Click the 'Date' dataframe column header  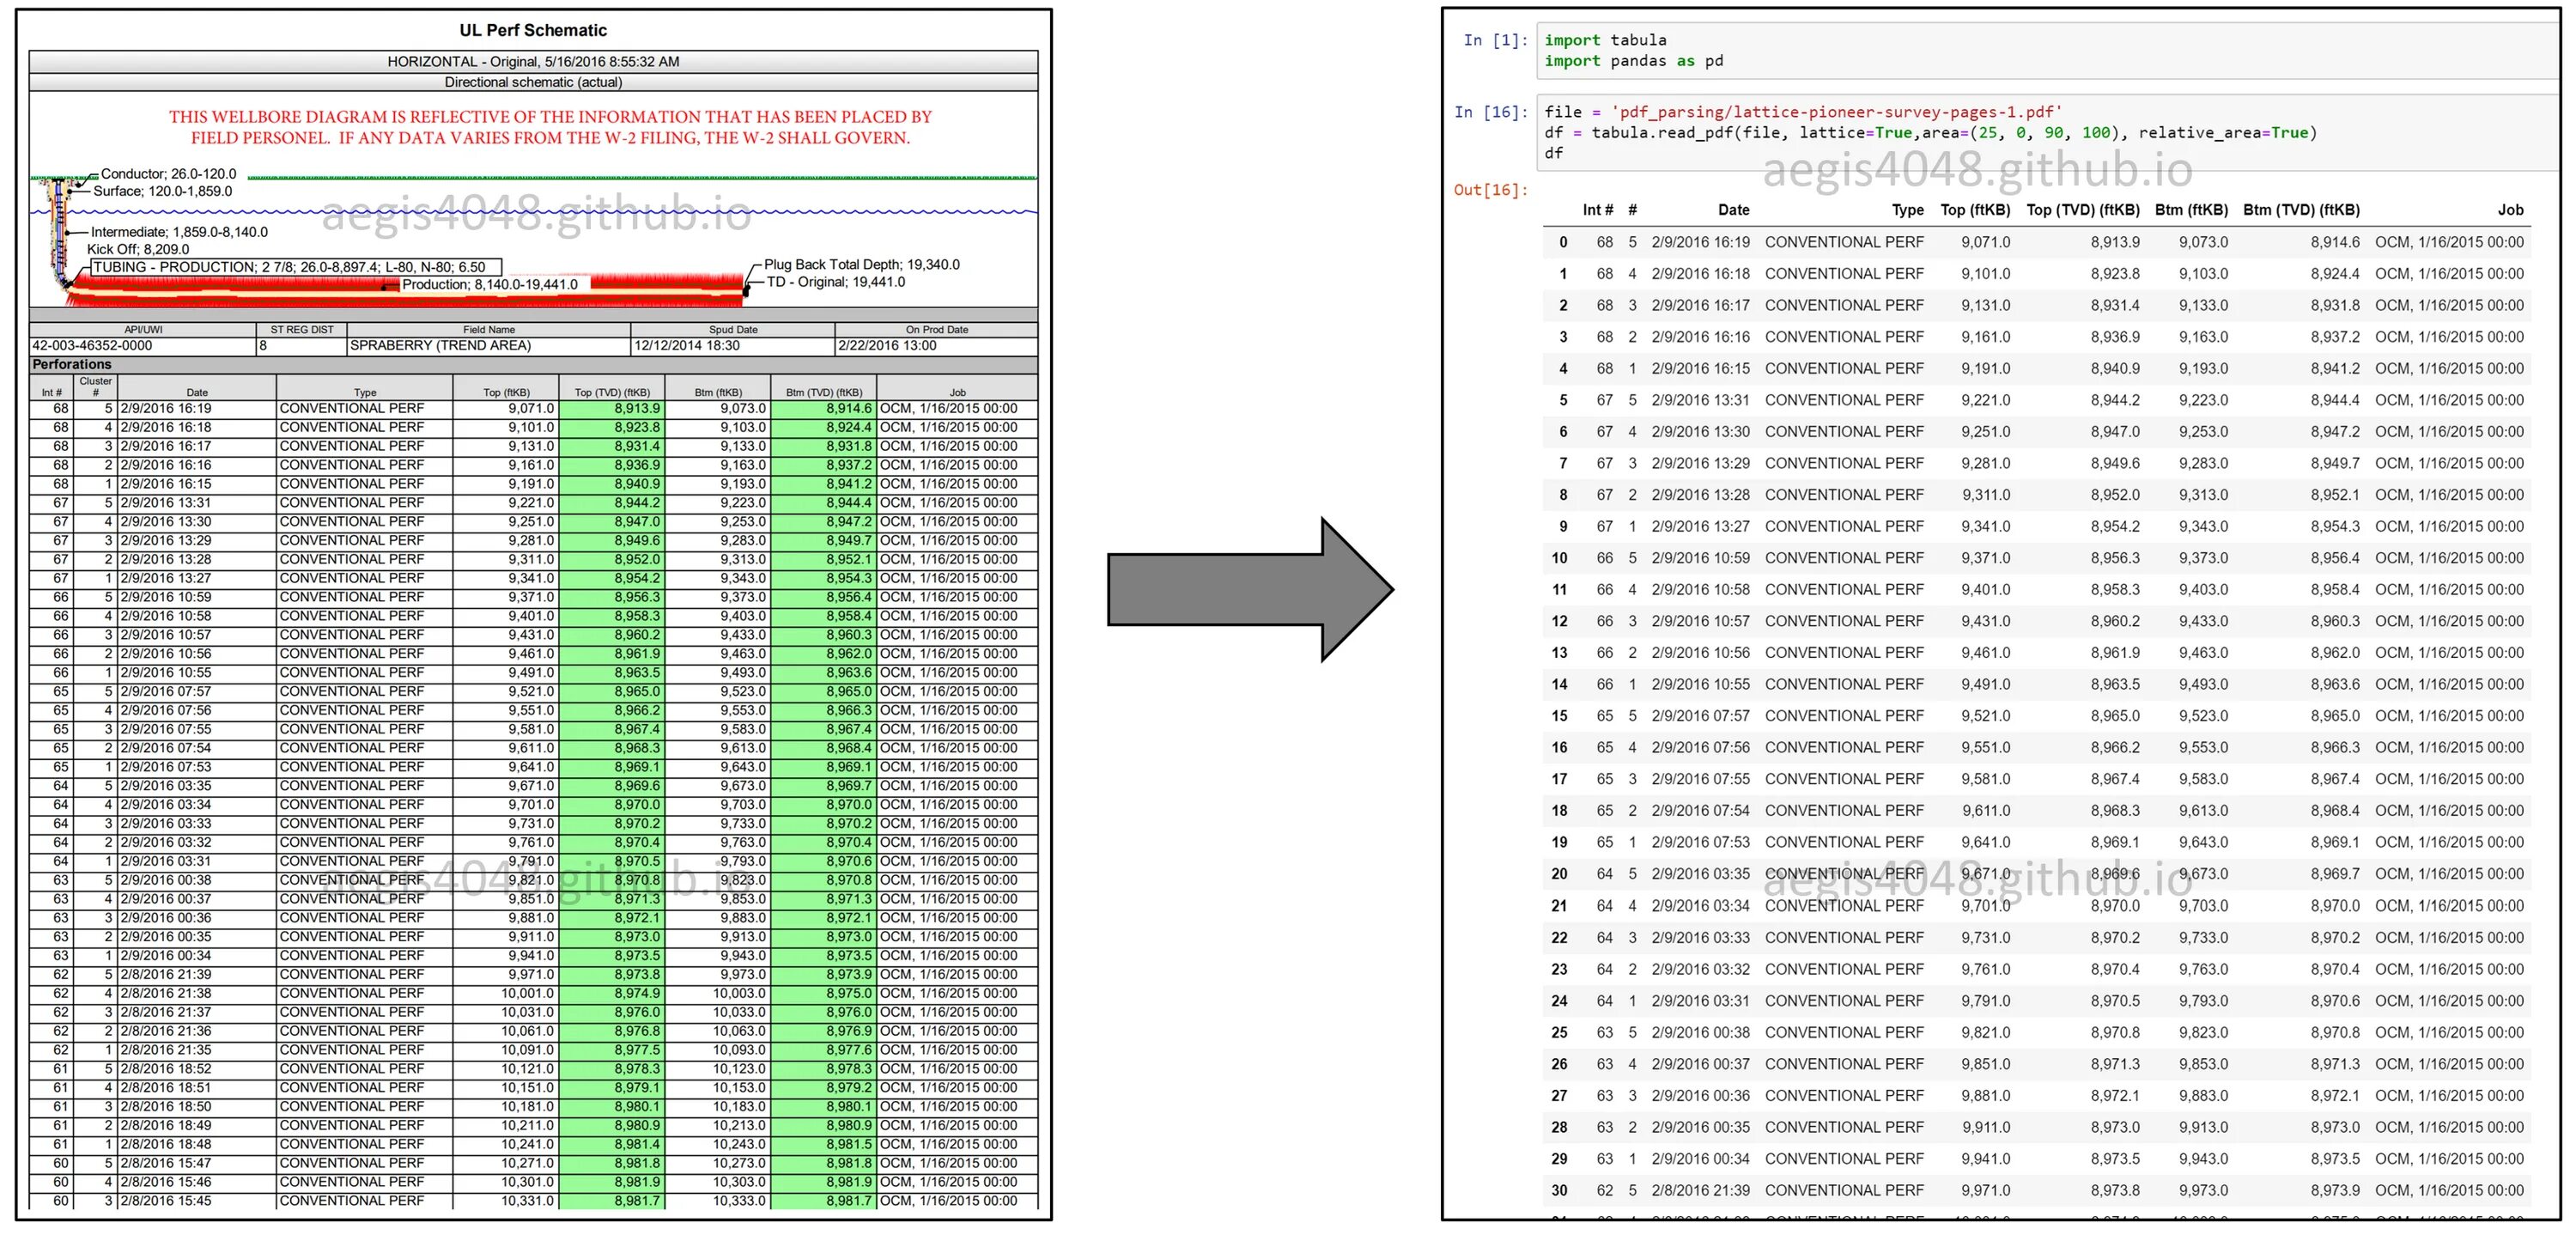tap(1733, 210)
